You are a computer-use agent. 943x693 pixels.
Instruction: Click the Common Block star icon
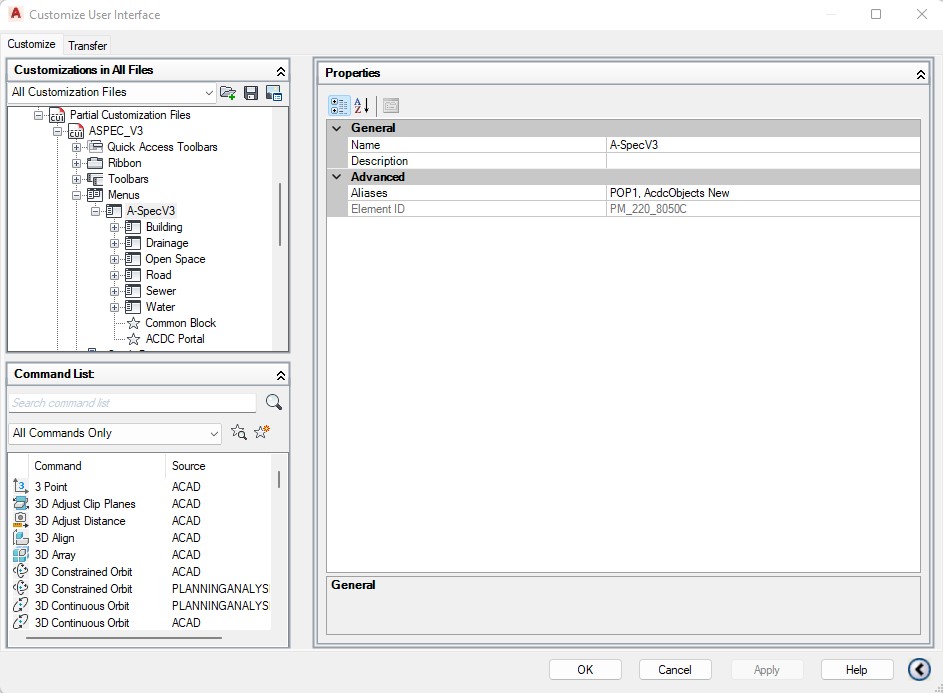click(134, 323)
